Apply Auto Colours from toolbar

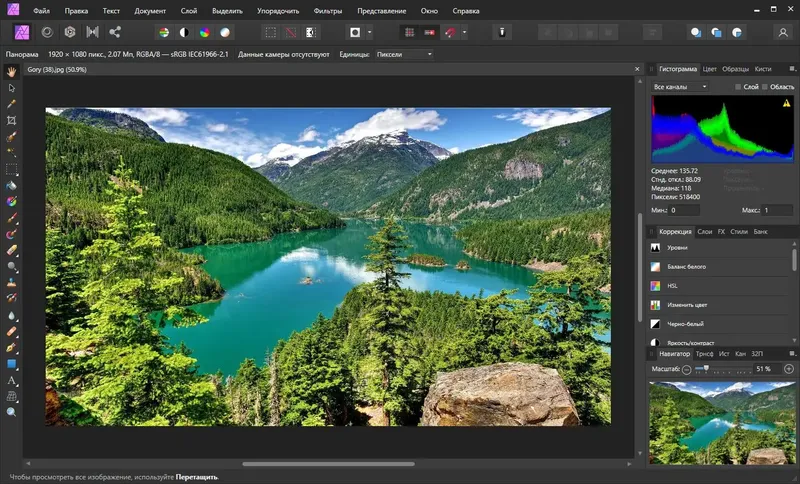[205, 33]
